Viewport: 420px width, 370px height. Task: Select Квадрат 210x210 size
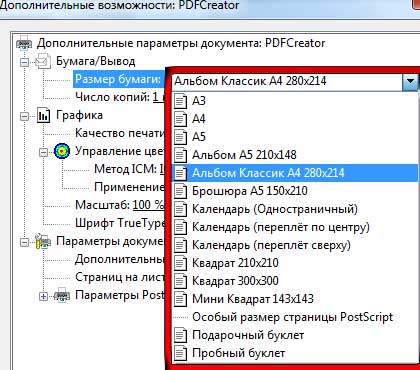[x=294, y=263]
